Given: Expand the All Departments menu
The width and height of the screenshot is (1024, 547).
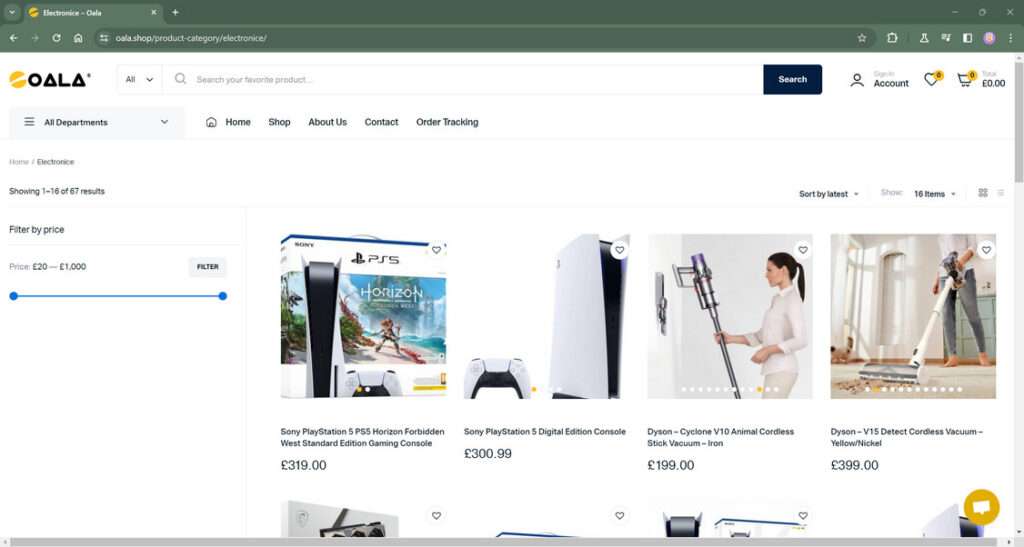Looking at the screenshot, I should tap(97, 122).
